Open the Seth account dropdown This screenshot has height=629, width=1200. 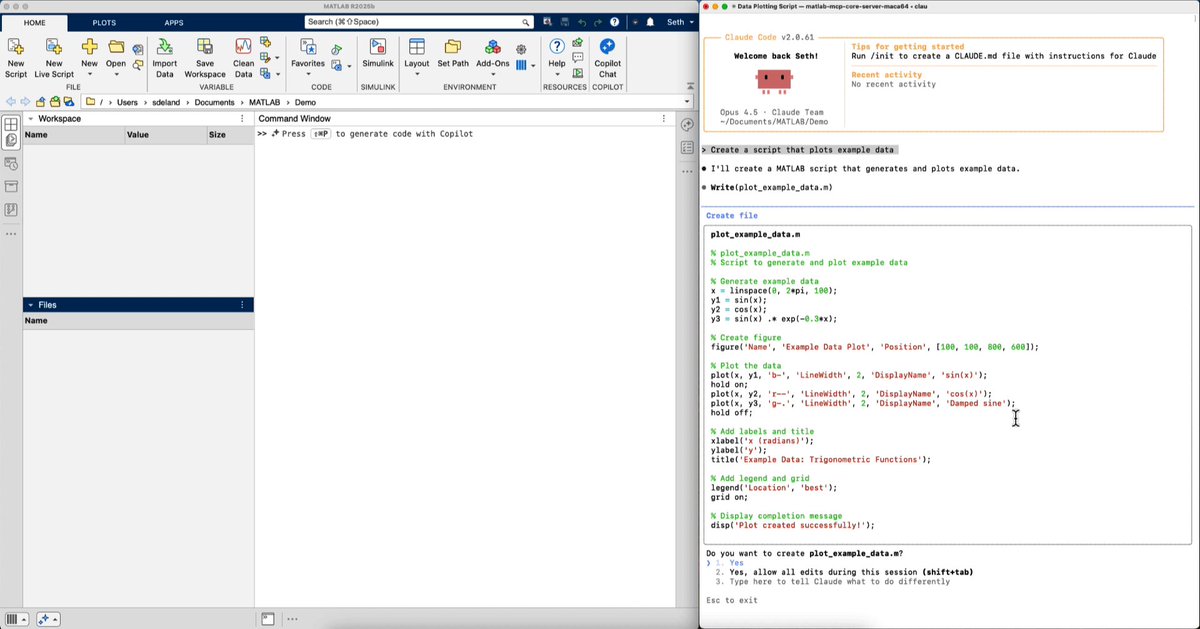pos(680,22)
